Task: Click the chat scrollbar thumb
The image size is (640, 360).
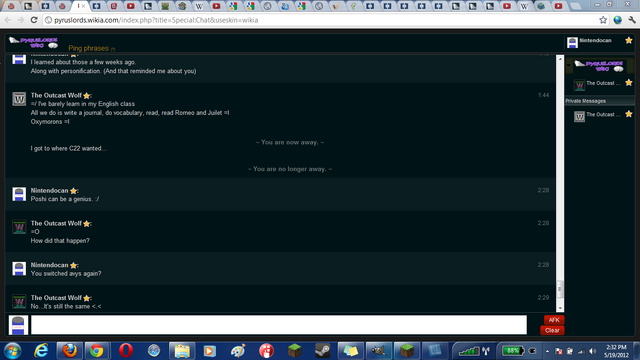Action: pos(560,289)
